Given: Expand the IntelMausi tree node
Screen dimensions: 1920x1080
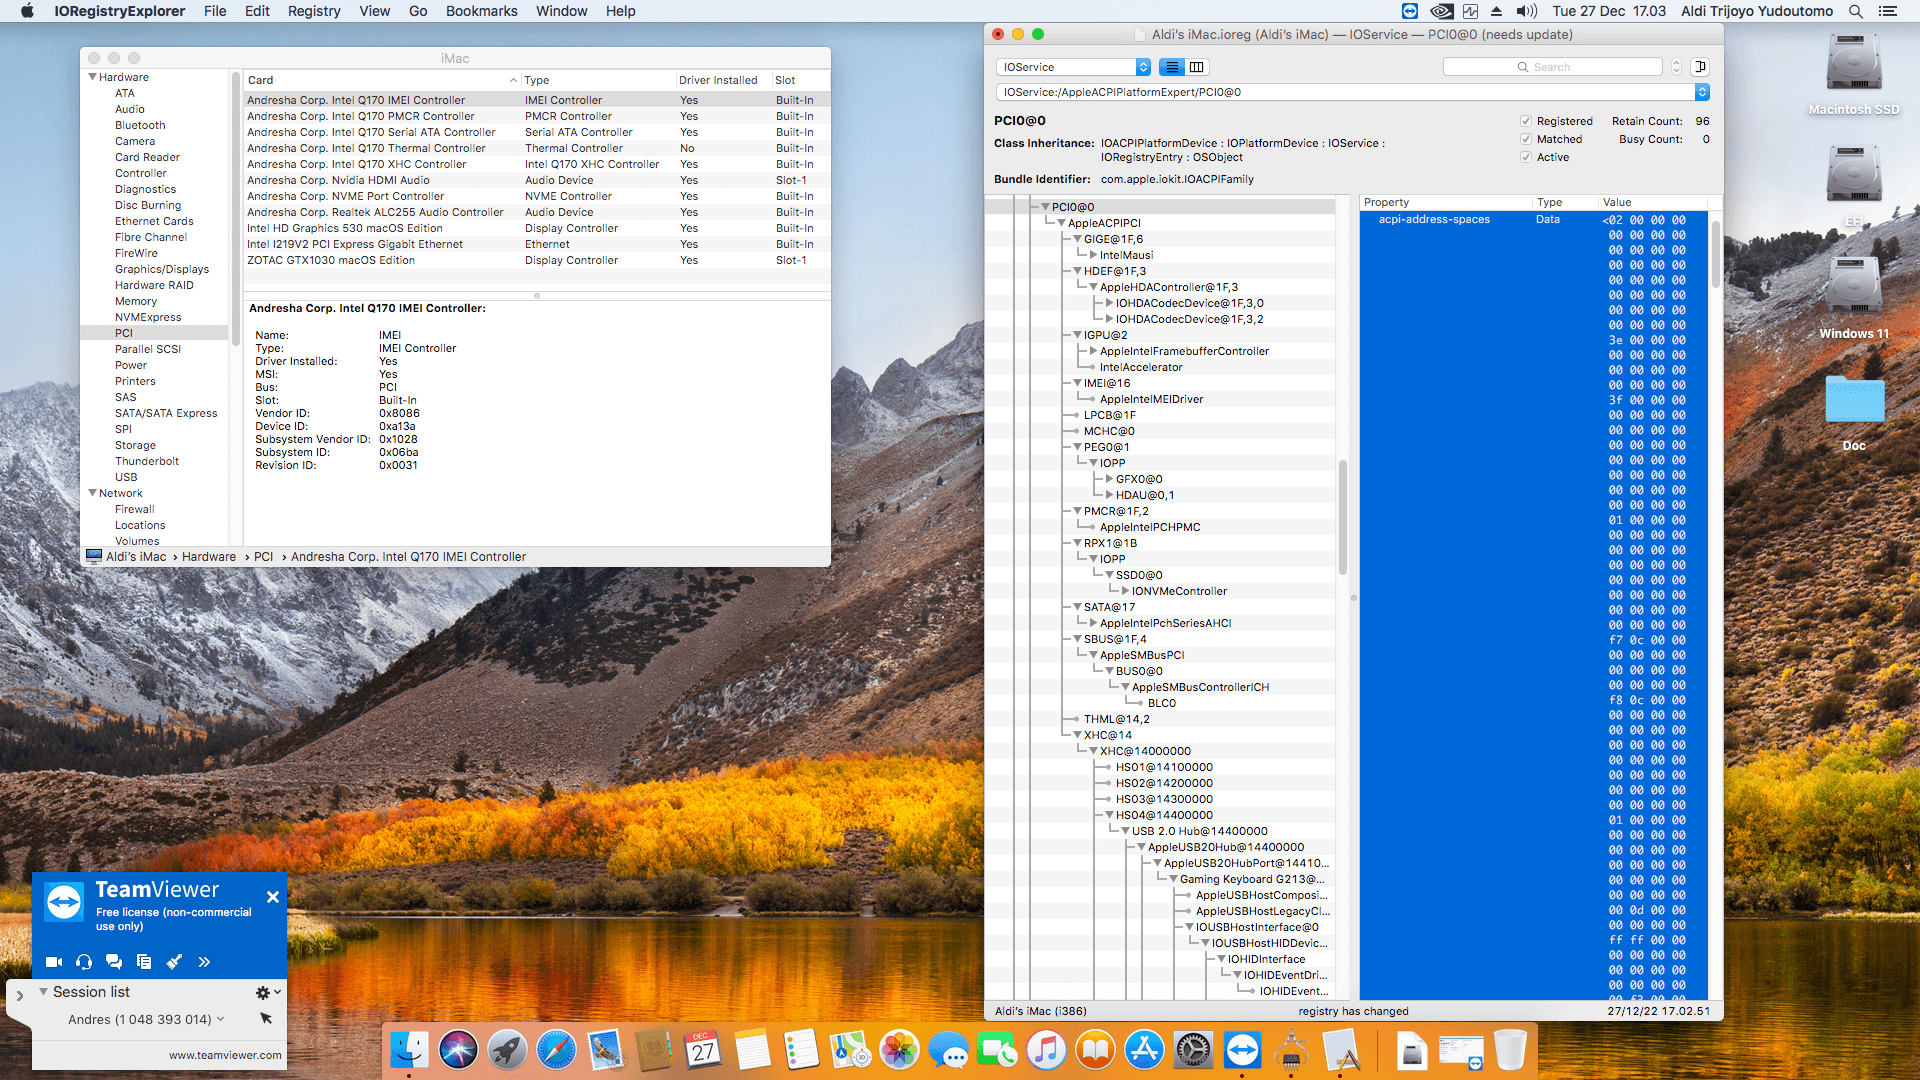Looking at the screenshot, I should pyautogui.click(x=1093, y=255).
